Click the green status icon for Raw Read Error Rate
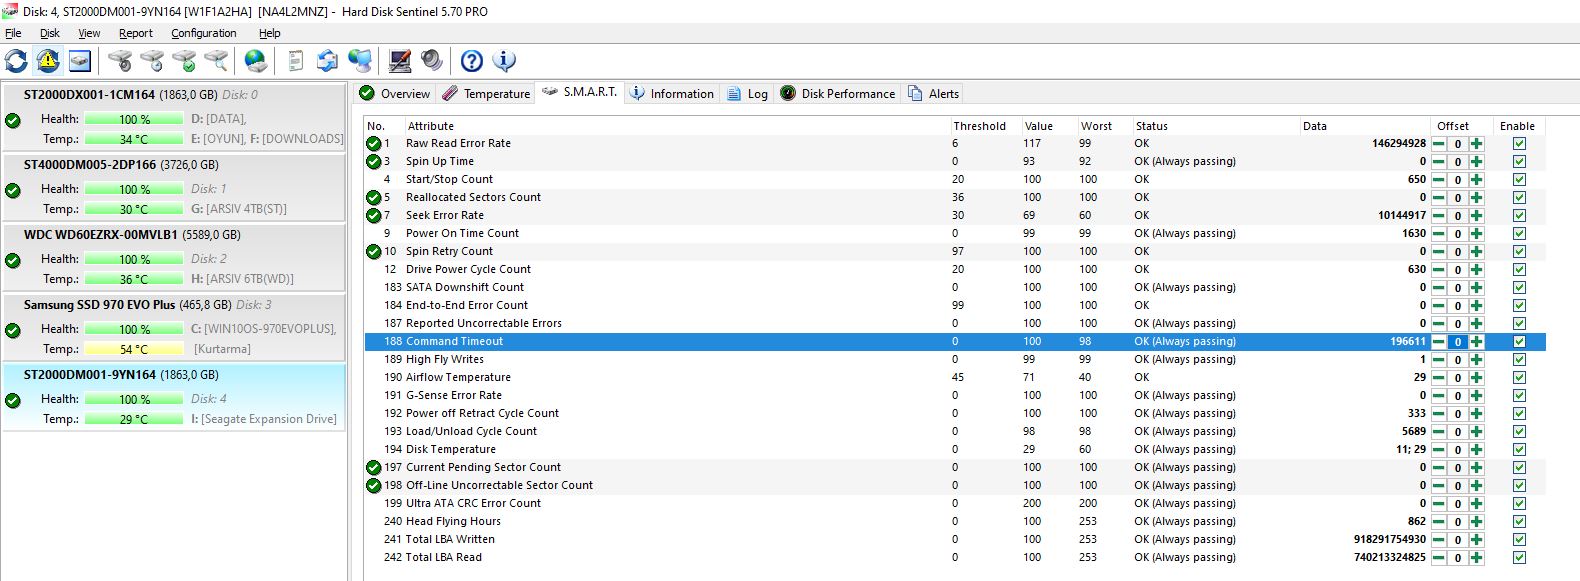This screenshot has height=581, width=1580. (x=373, y=144)
